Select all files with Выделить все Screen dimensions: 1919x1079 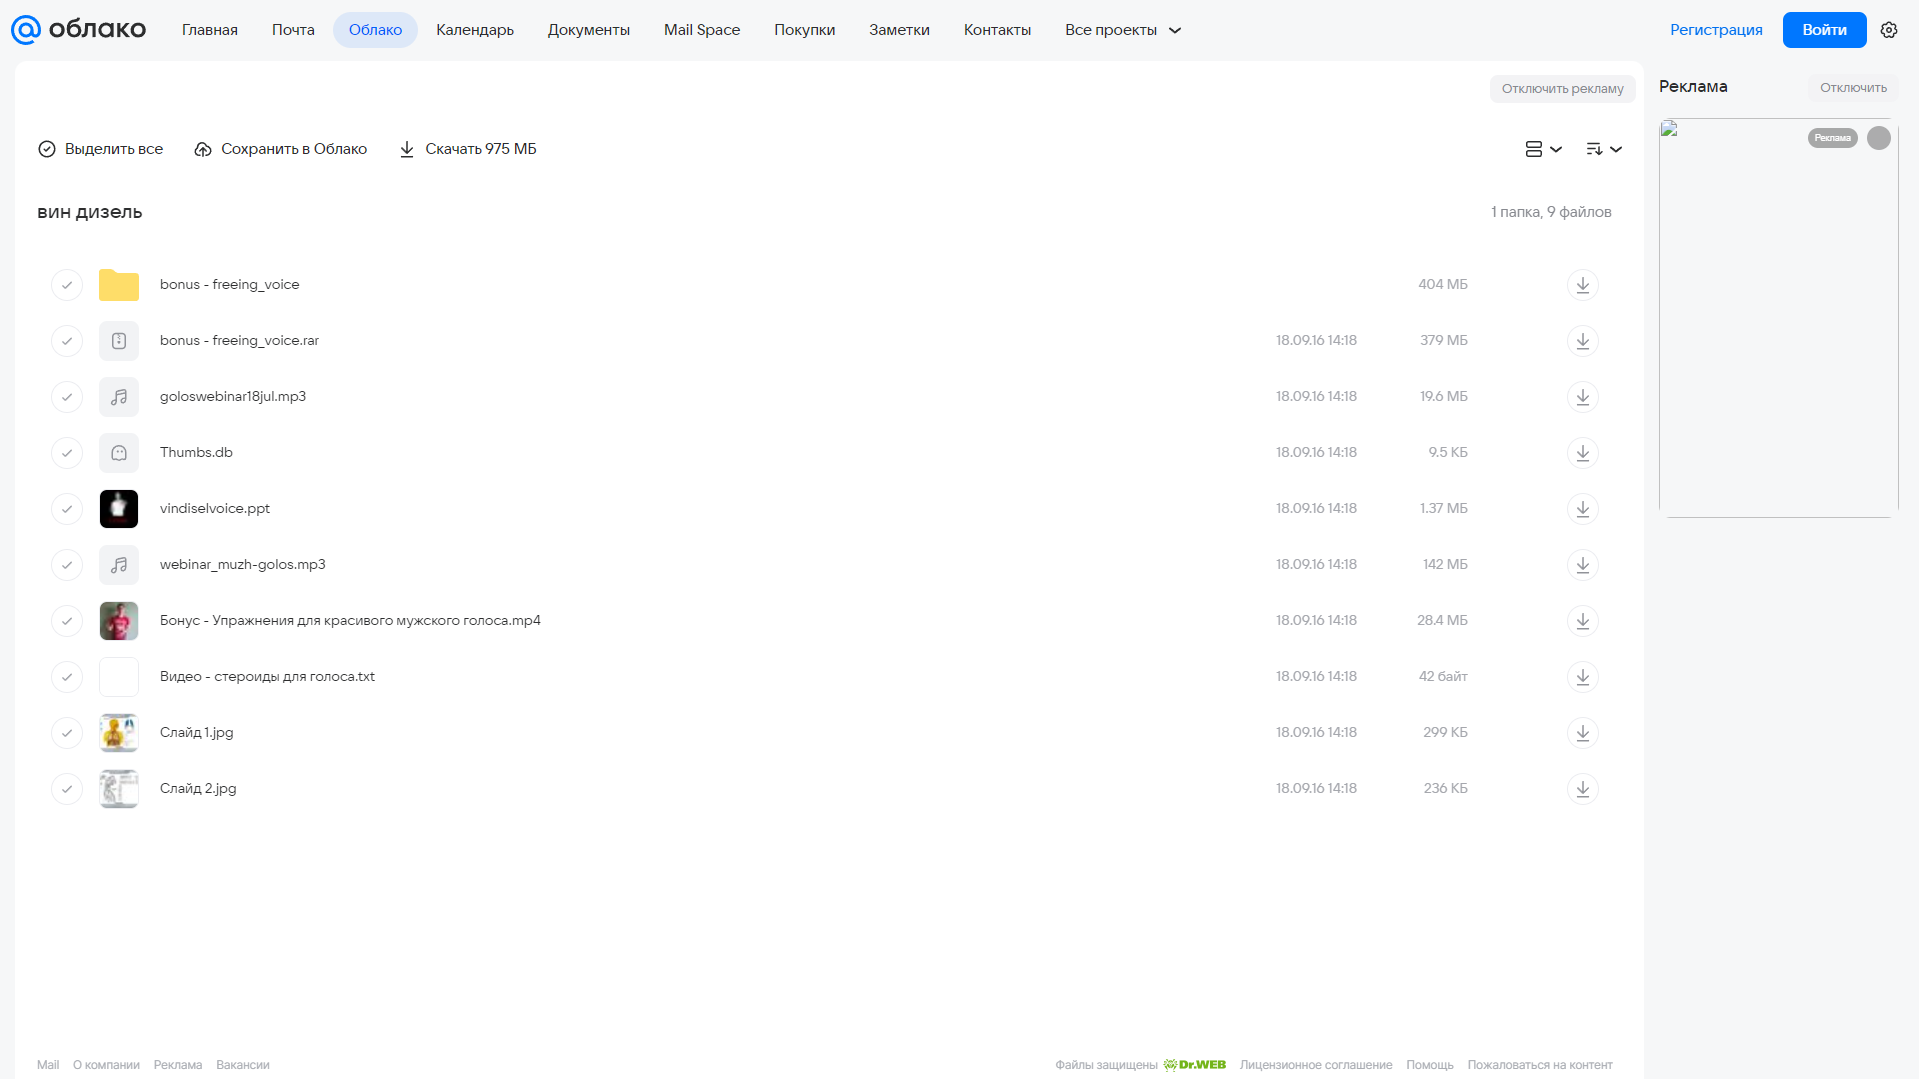(100, 149)
